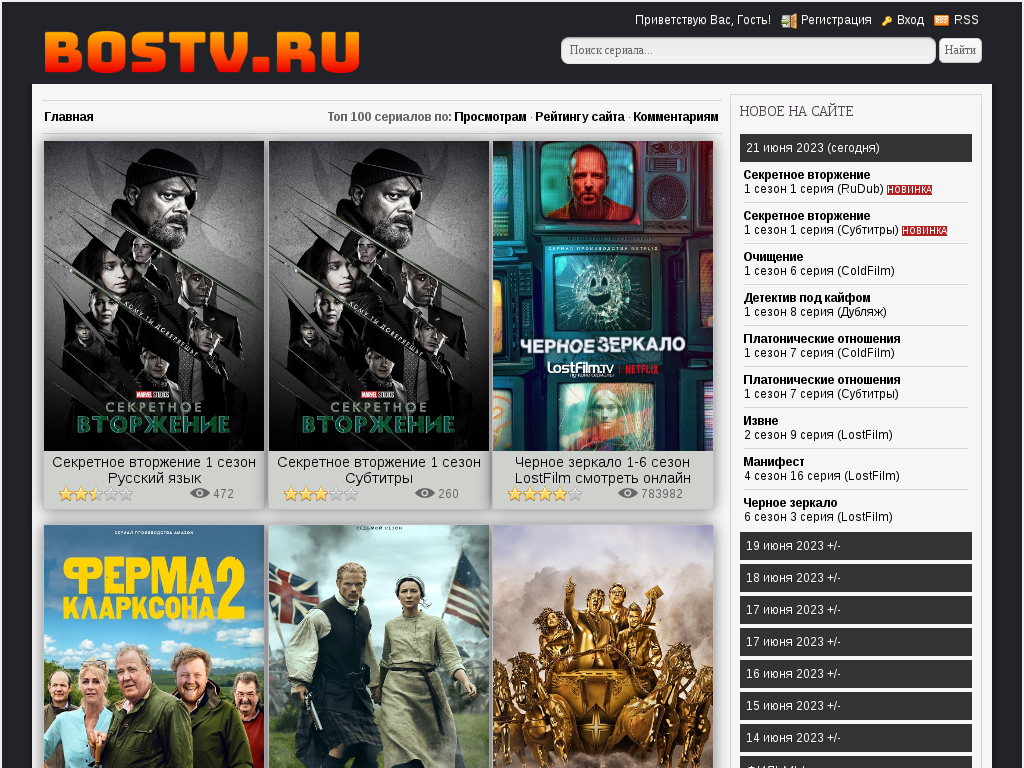The width and height of the screenshot is (1024, 768).
Task: Expand the 15 июня 2023 section
Action: click(856, 706)
